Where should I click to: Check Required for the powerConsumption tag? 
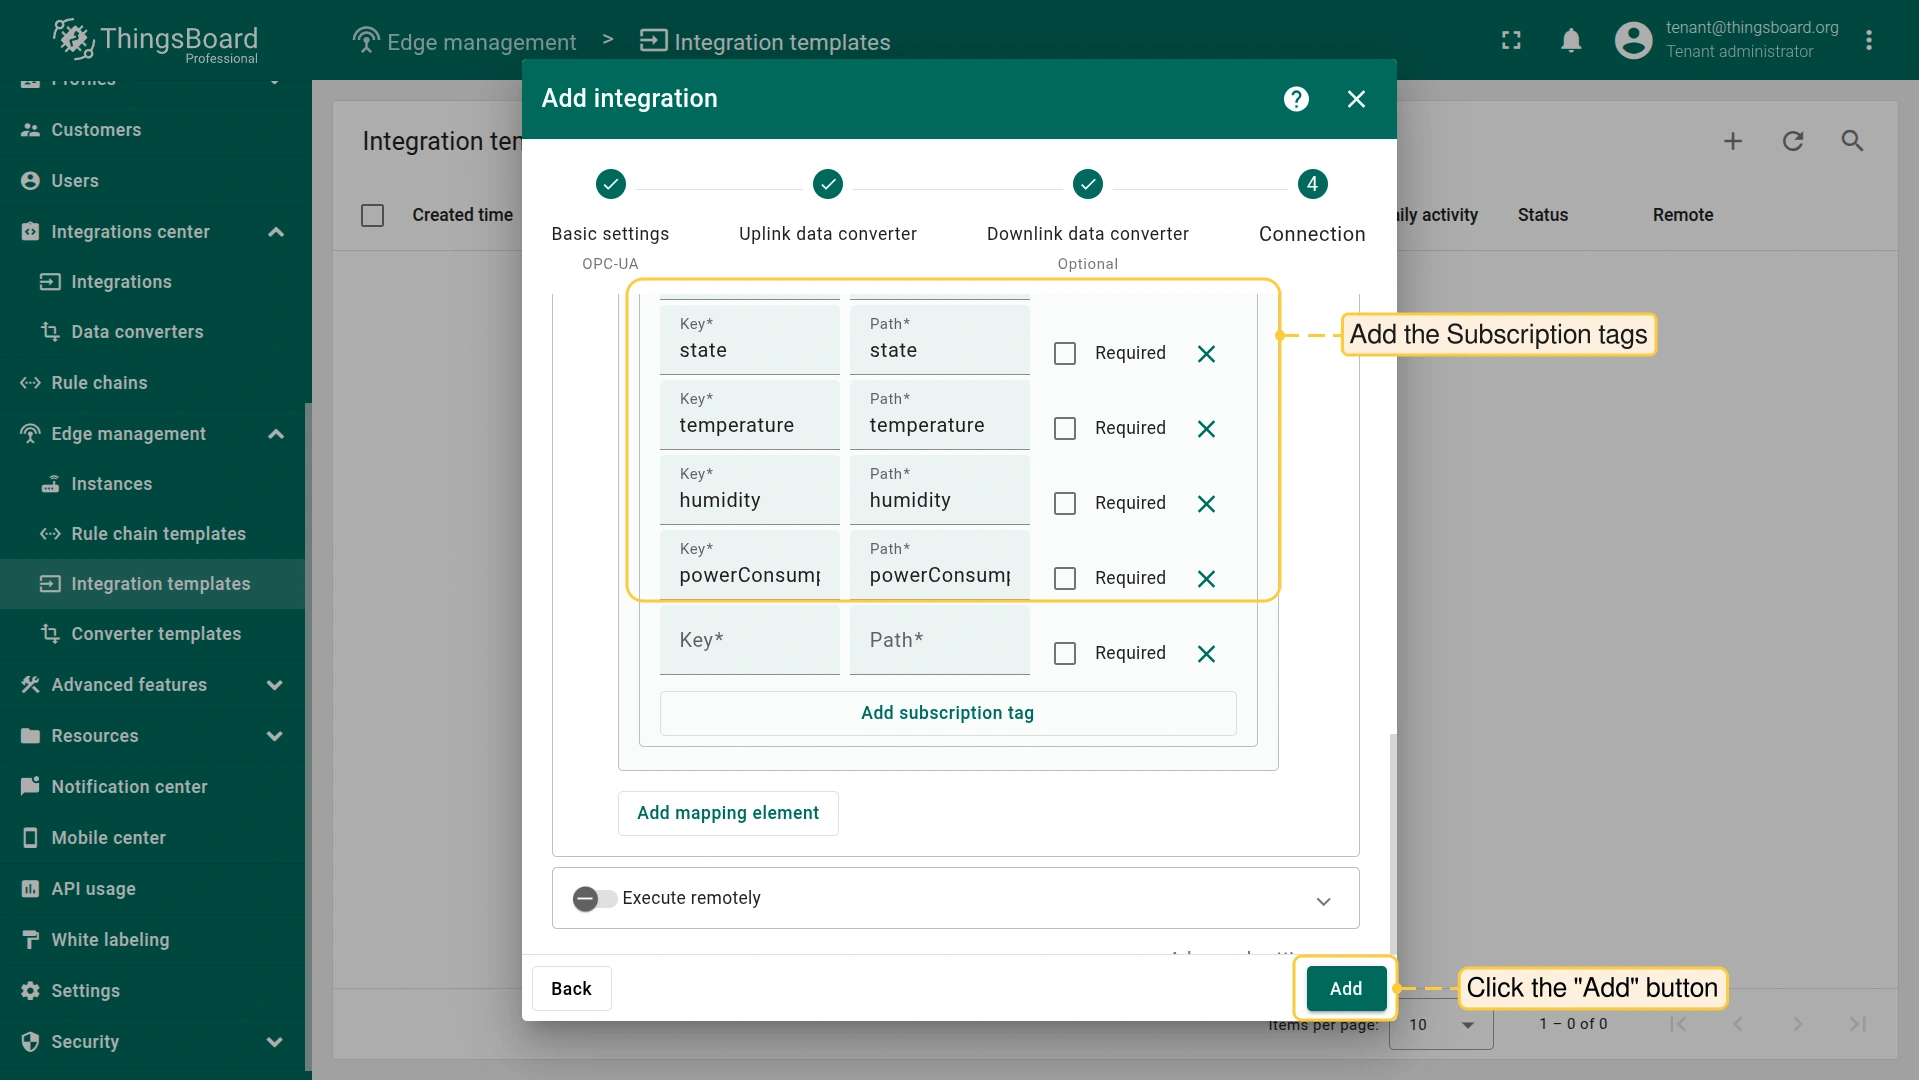click(x=1065, y=579)
